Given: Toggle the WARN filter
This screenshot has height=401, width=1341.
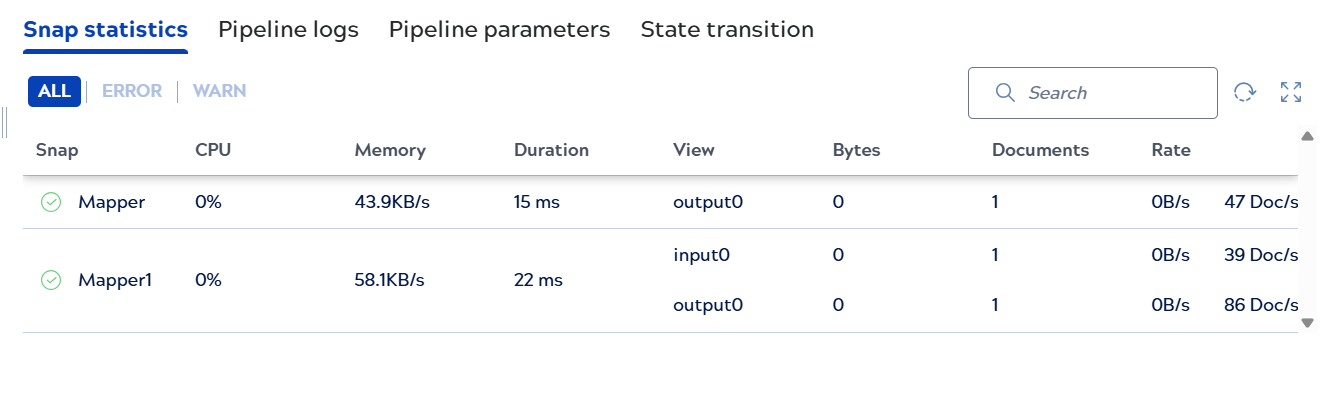Looking at the screenshot, I should (x=219, y=91).
